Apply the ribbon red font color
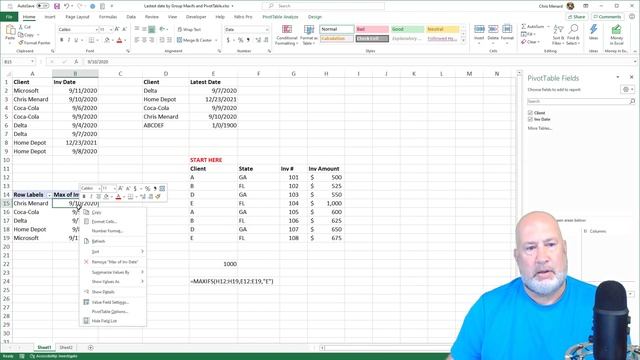 (119, 40)
